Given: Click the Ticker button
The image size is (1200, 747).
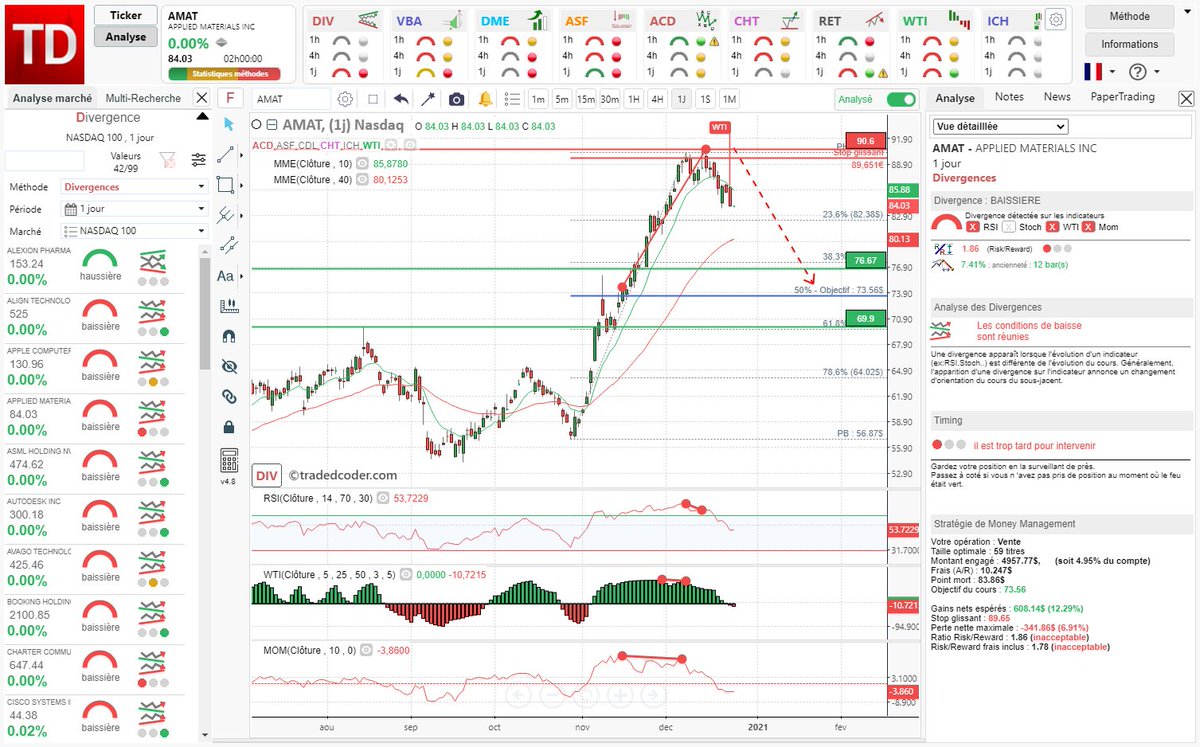Looking at the screenshot, I should pyautogui.click(x=126, y=15).
